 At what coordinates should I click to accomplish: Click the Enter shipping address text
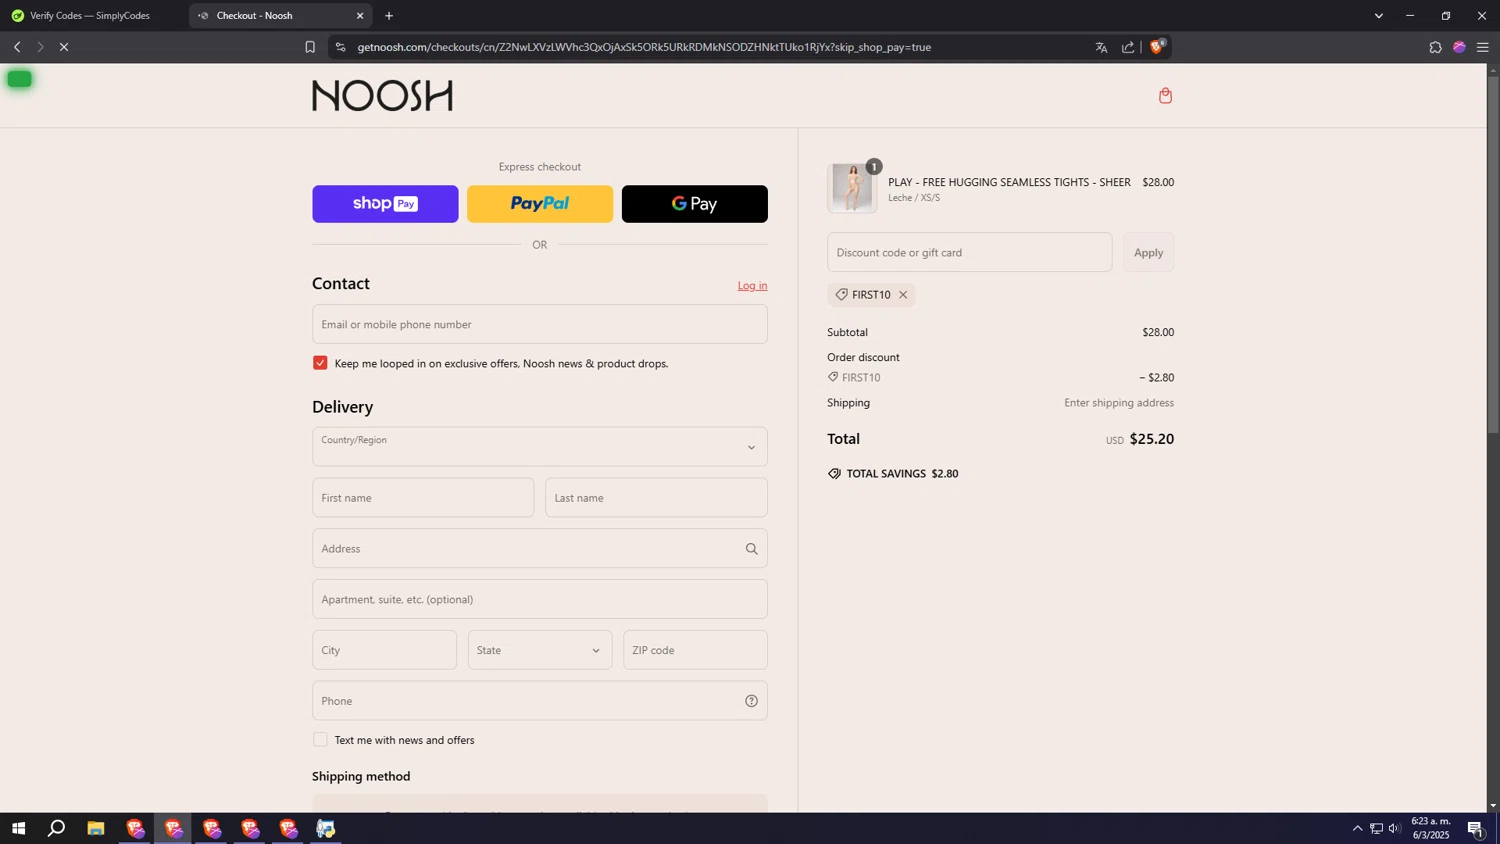tap(1119, 403)
